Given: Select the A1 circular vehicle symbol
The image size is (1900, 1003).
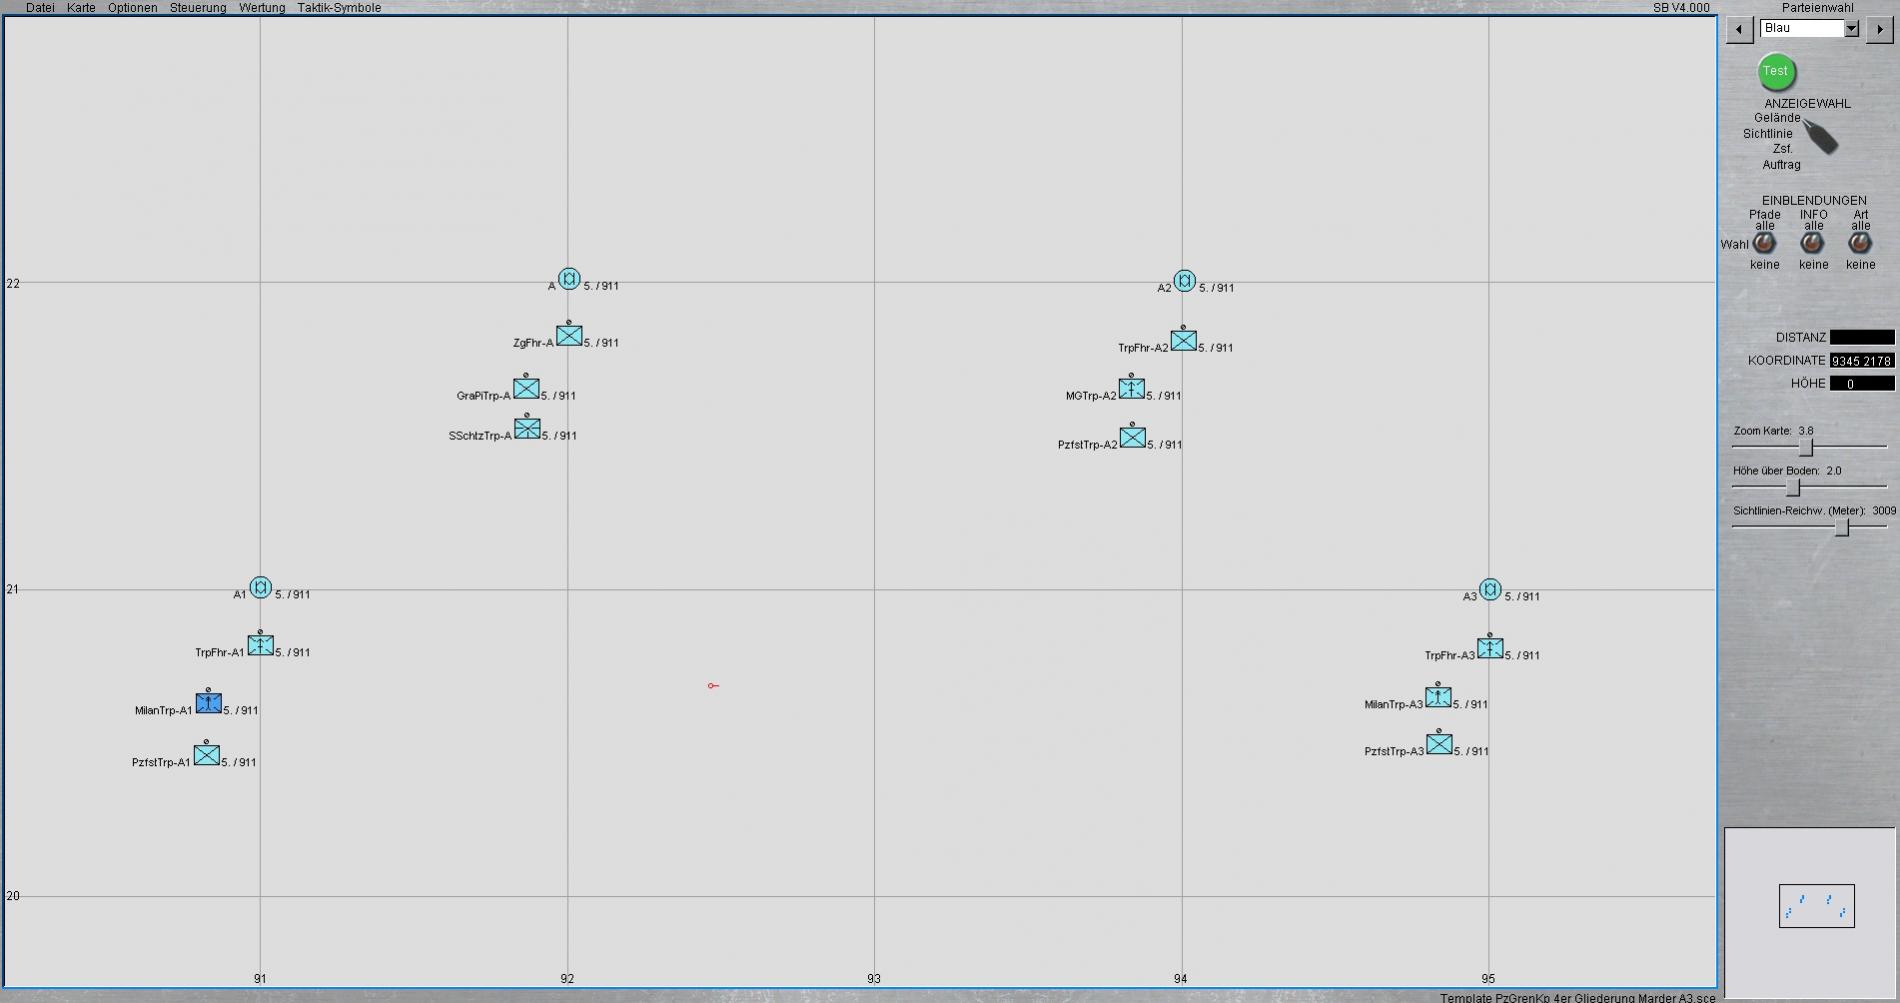Looking at the screenshot, I should click(x=260, y=588).
